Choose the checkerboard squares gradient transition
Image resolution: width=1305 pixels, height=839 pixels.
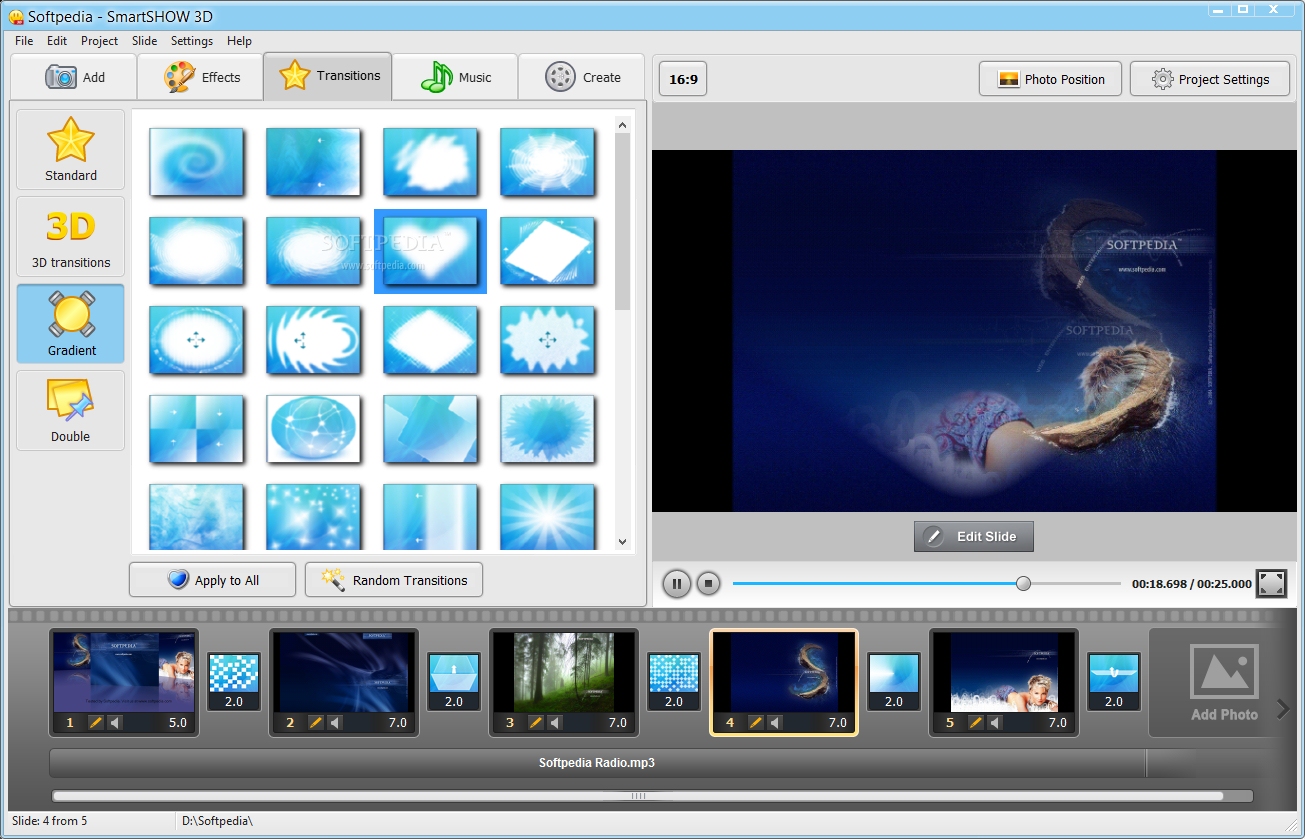tap(197, 428)
